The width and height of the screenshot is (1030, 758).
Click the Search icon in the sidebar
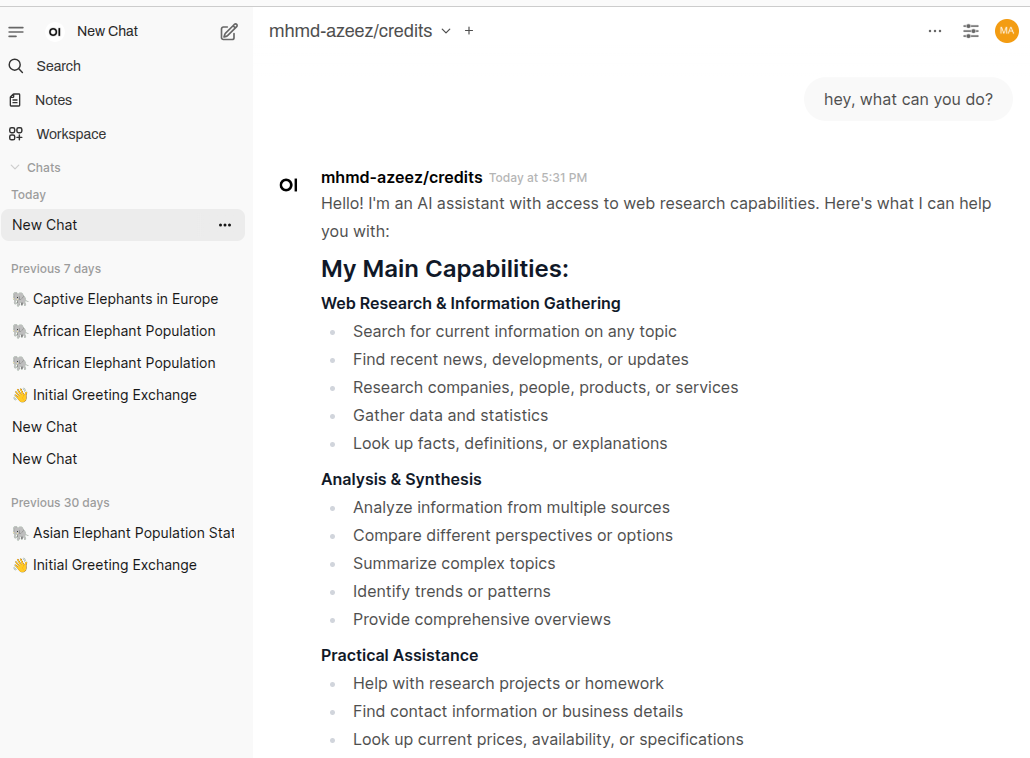tap(16, 66)
